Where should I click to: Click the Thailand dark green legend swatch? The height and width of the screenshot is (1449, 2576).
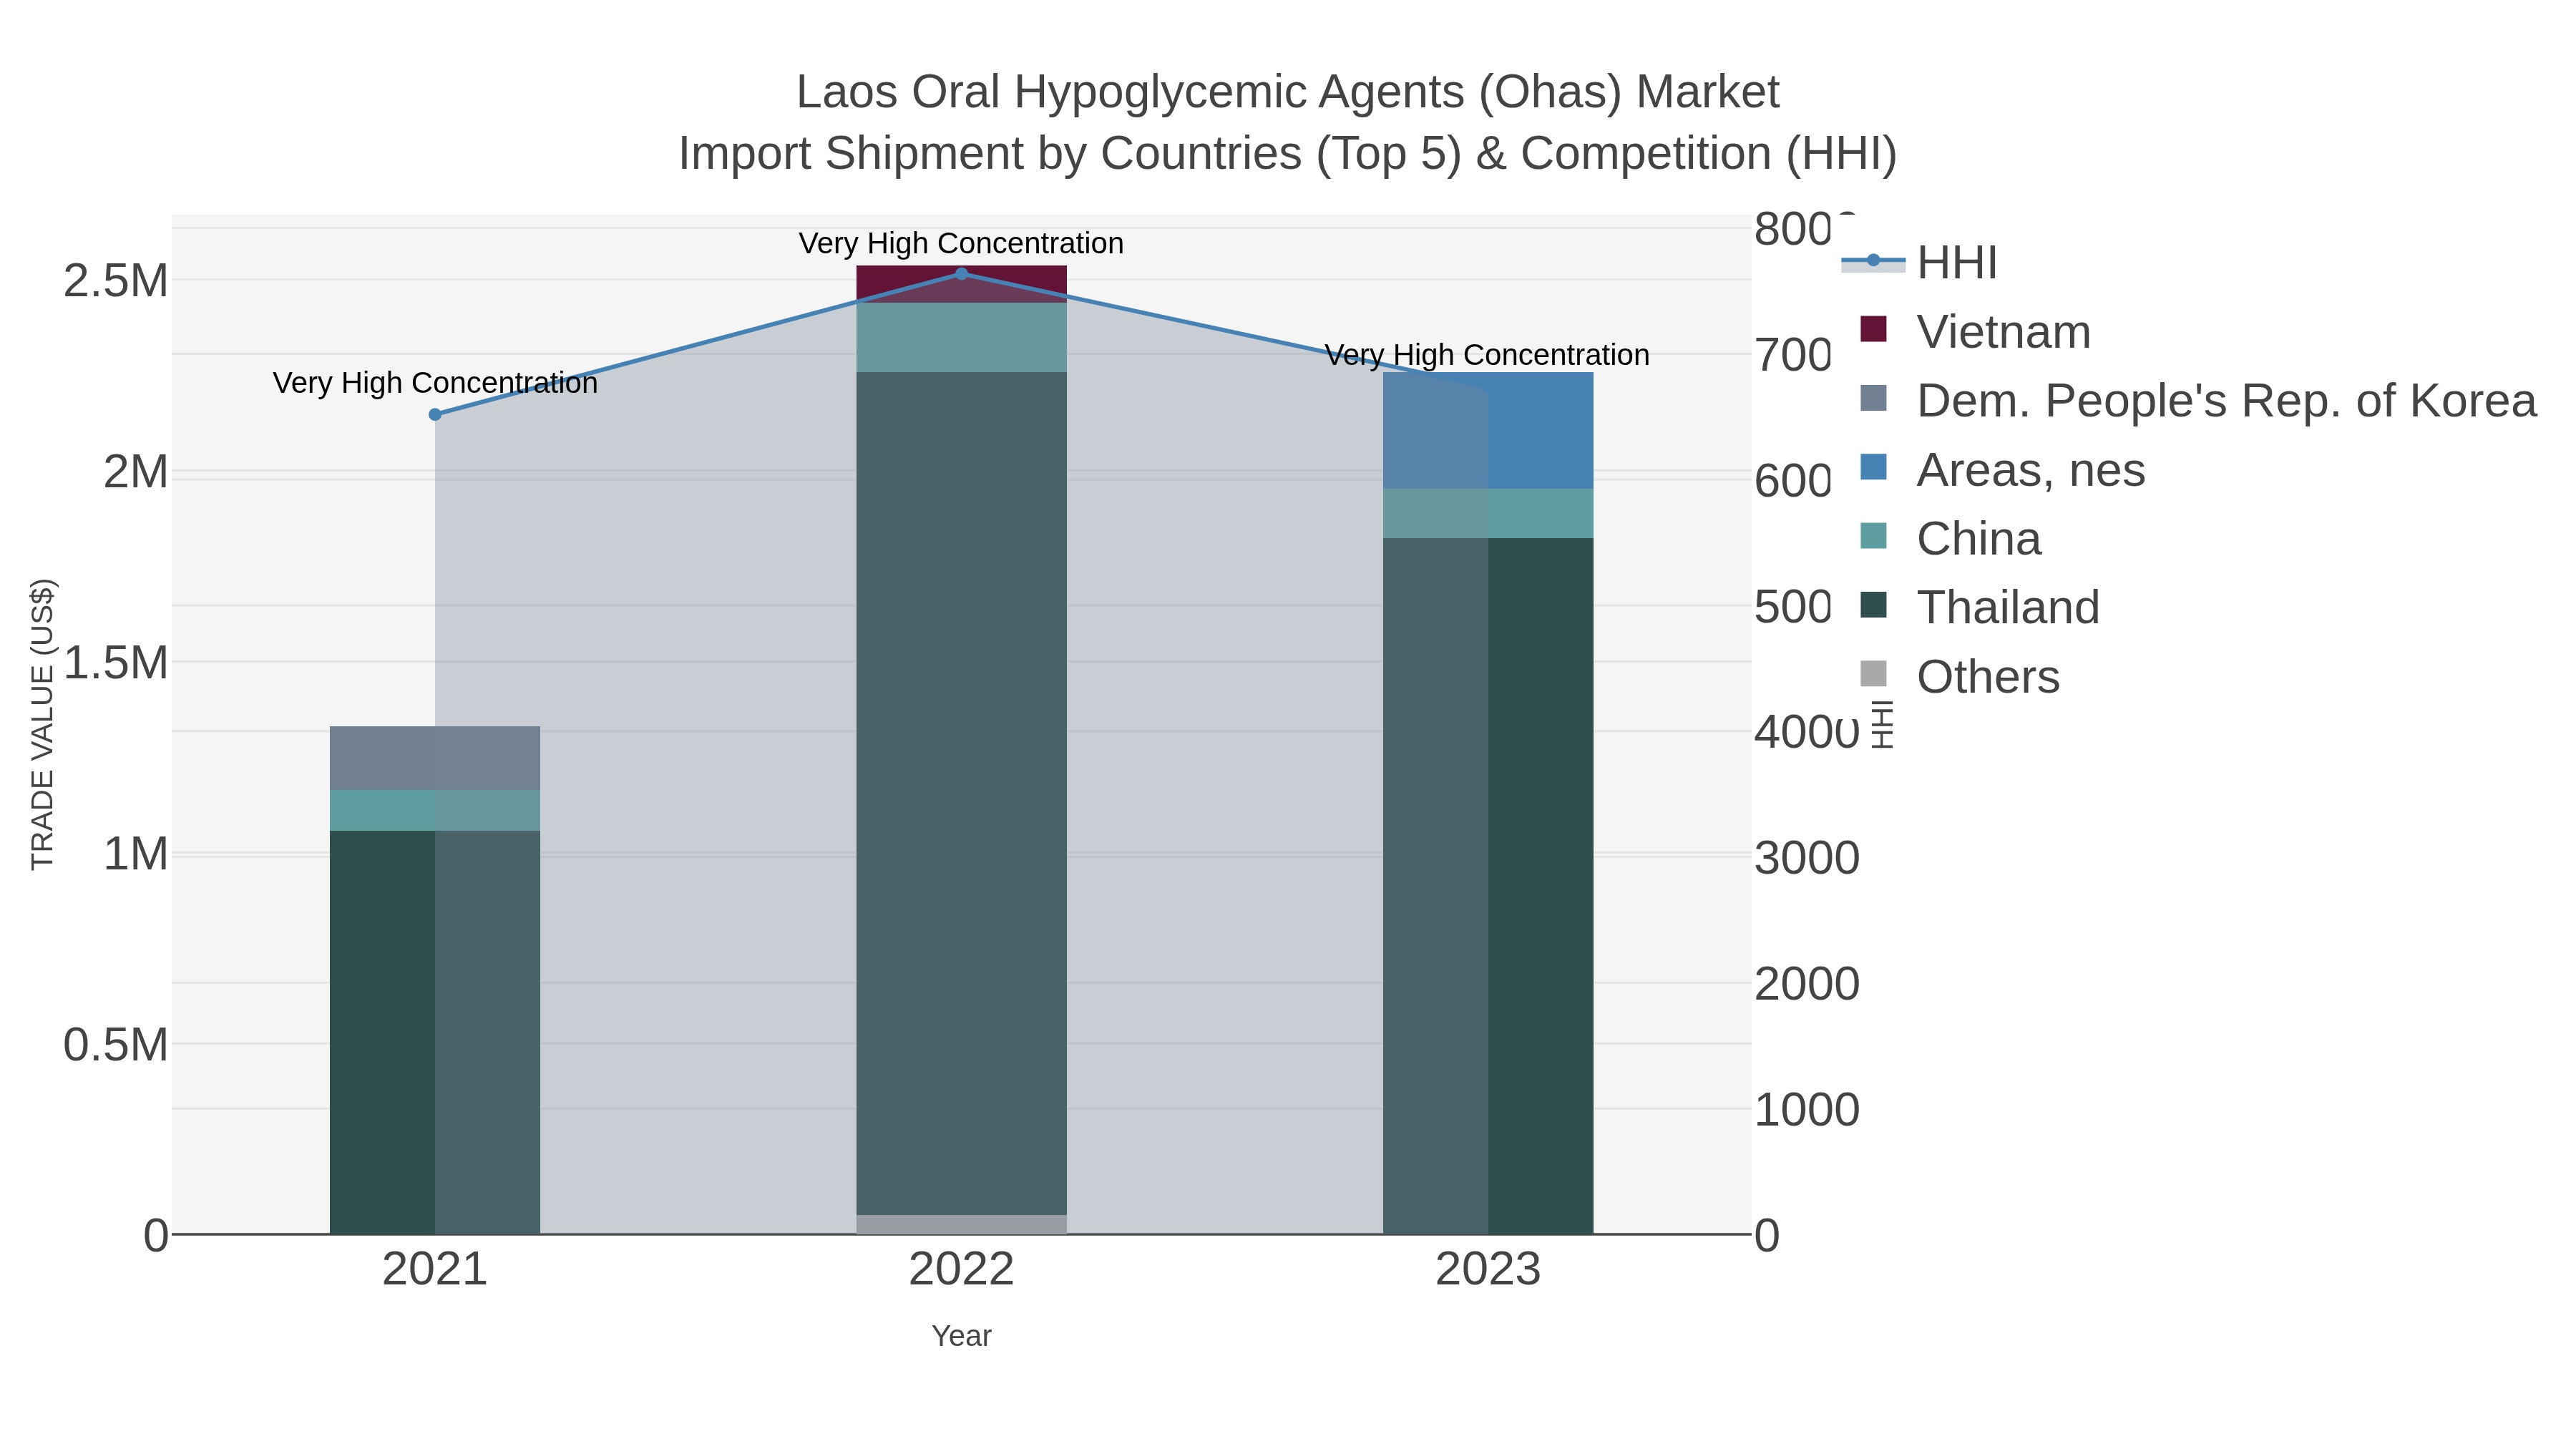pos(1873,605)
